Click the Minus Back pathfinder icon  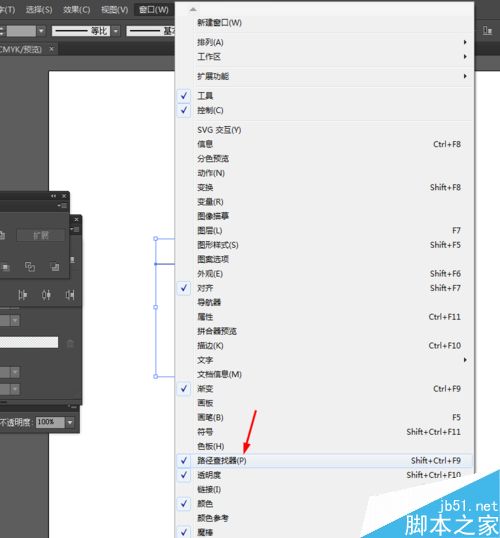[55, 267]
